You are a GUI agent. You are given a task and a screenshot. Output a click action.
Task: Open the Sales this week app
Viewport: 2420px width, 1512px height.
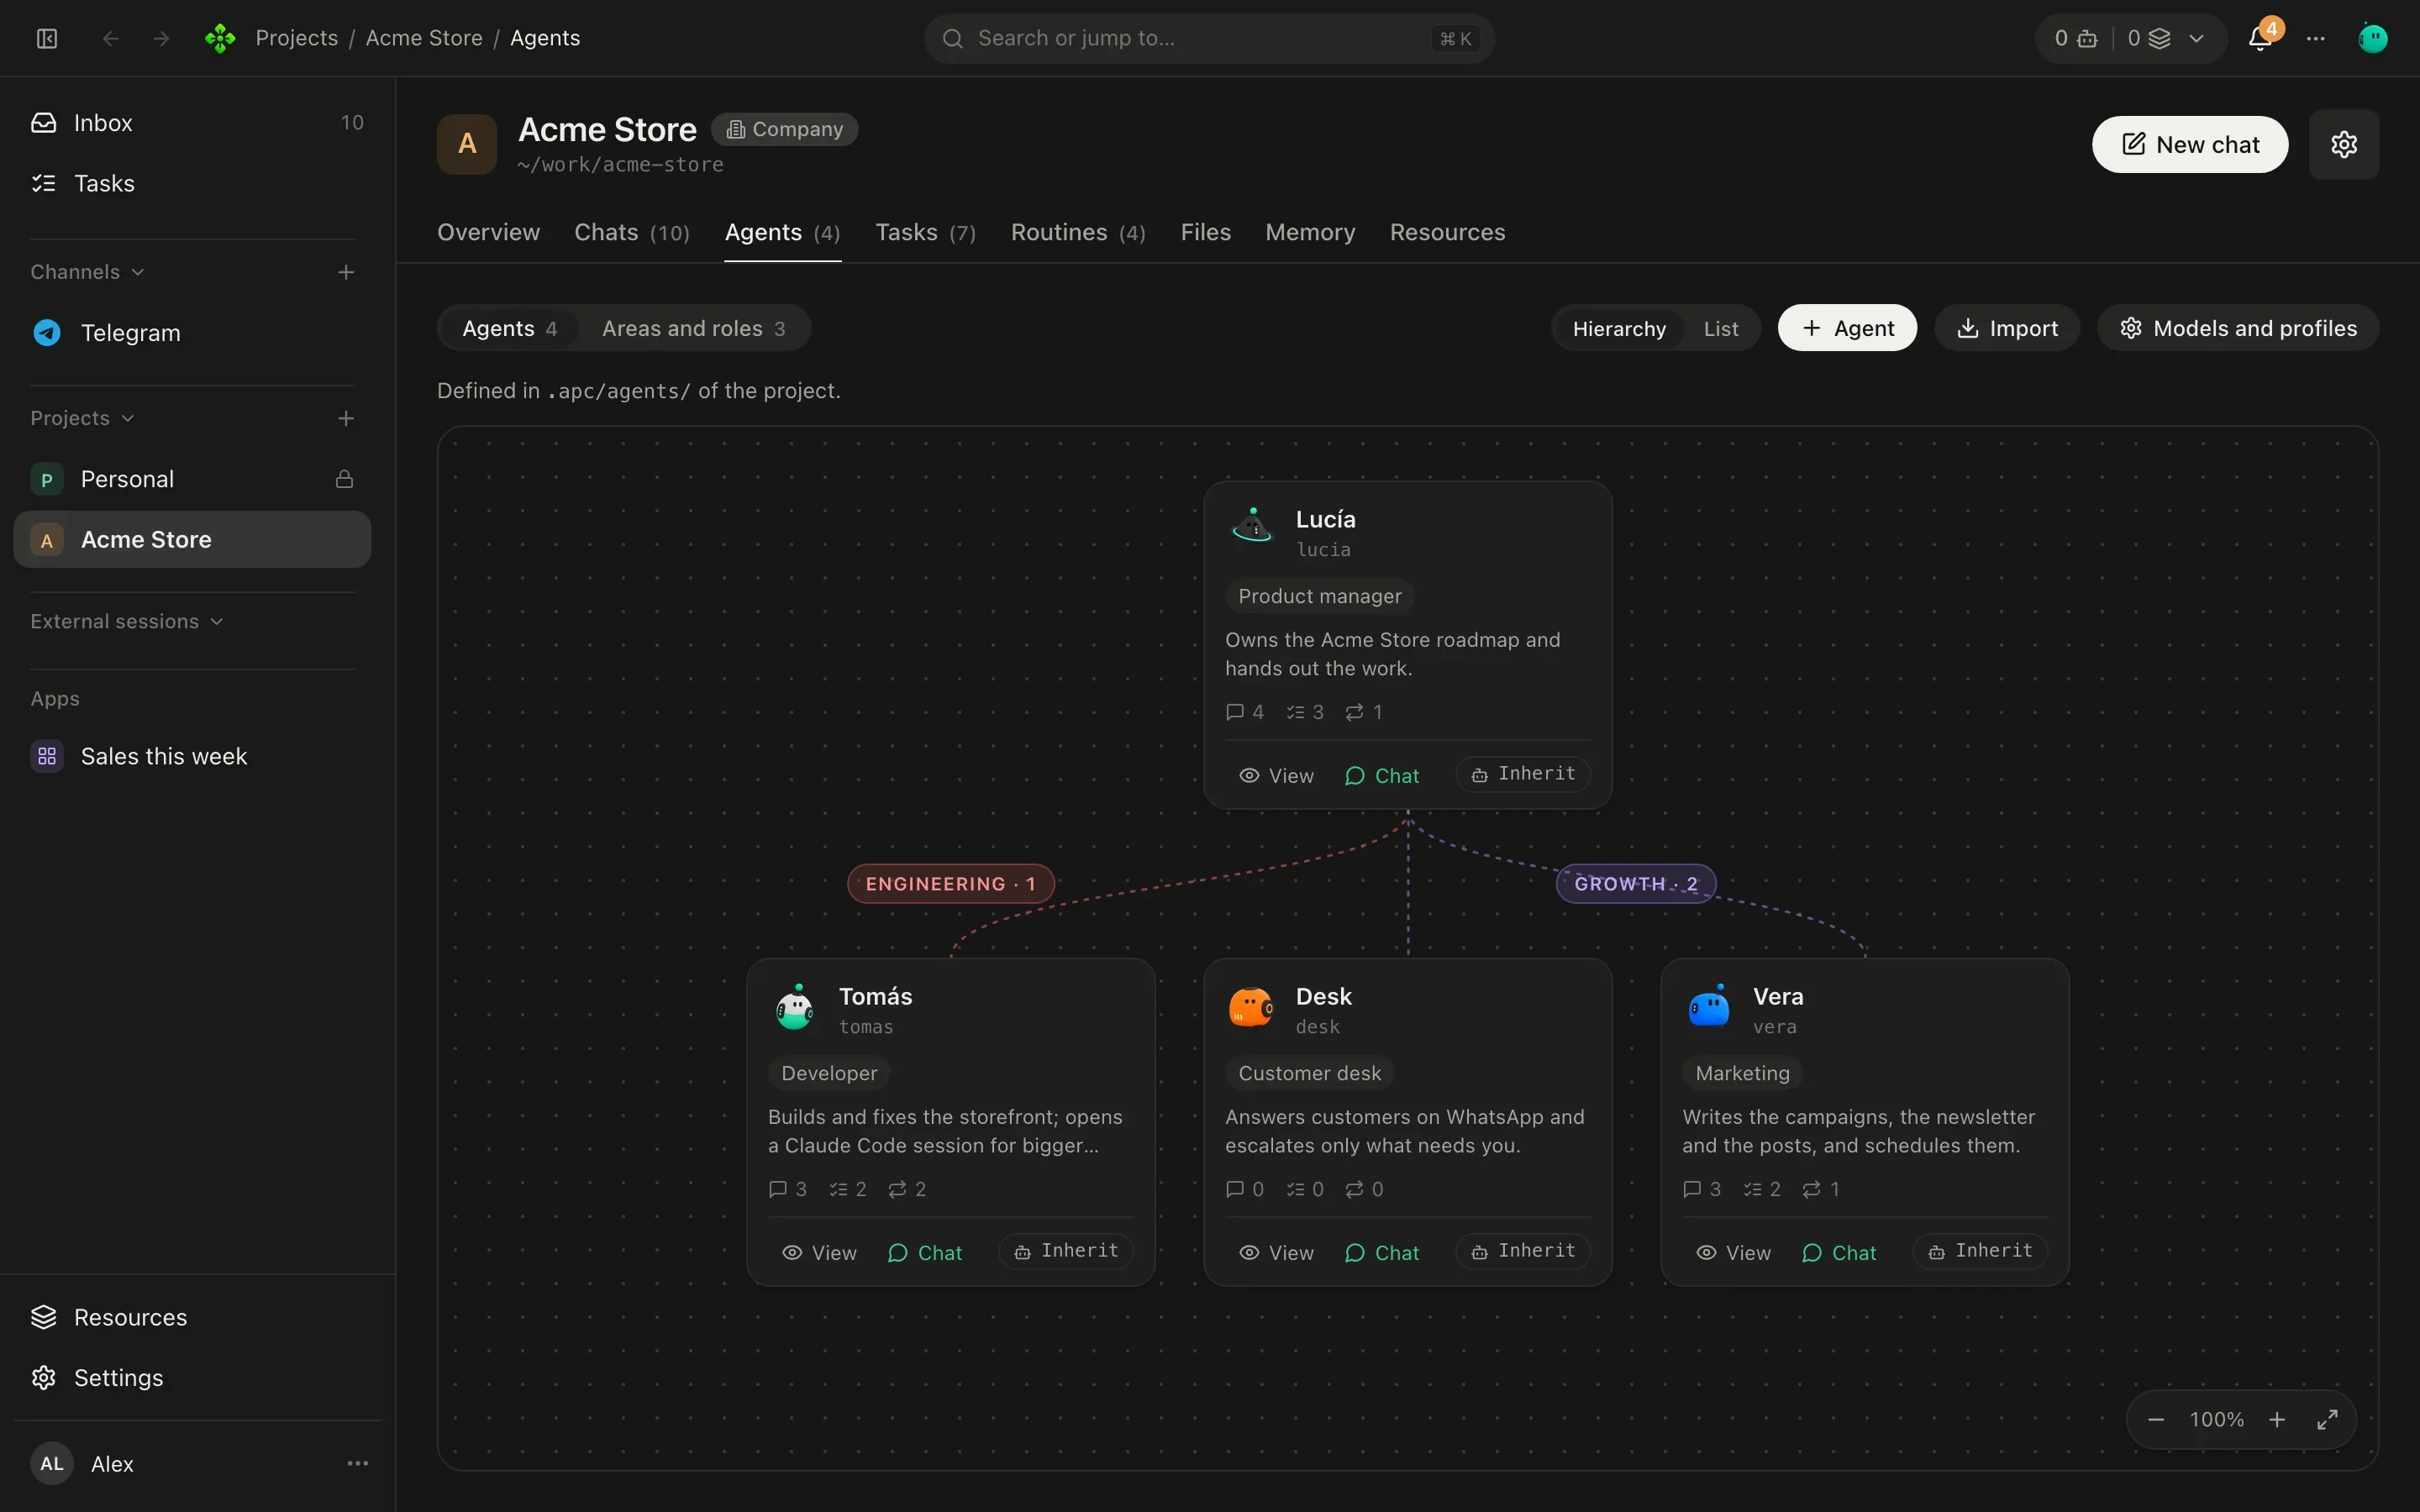192,756
